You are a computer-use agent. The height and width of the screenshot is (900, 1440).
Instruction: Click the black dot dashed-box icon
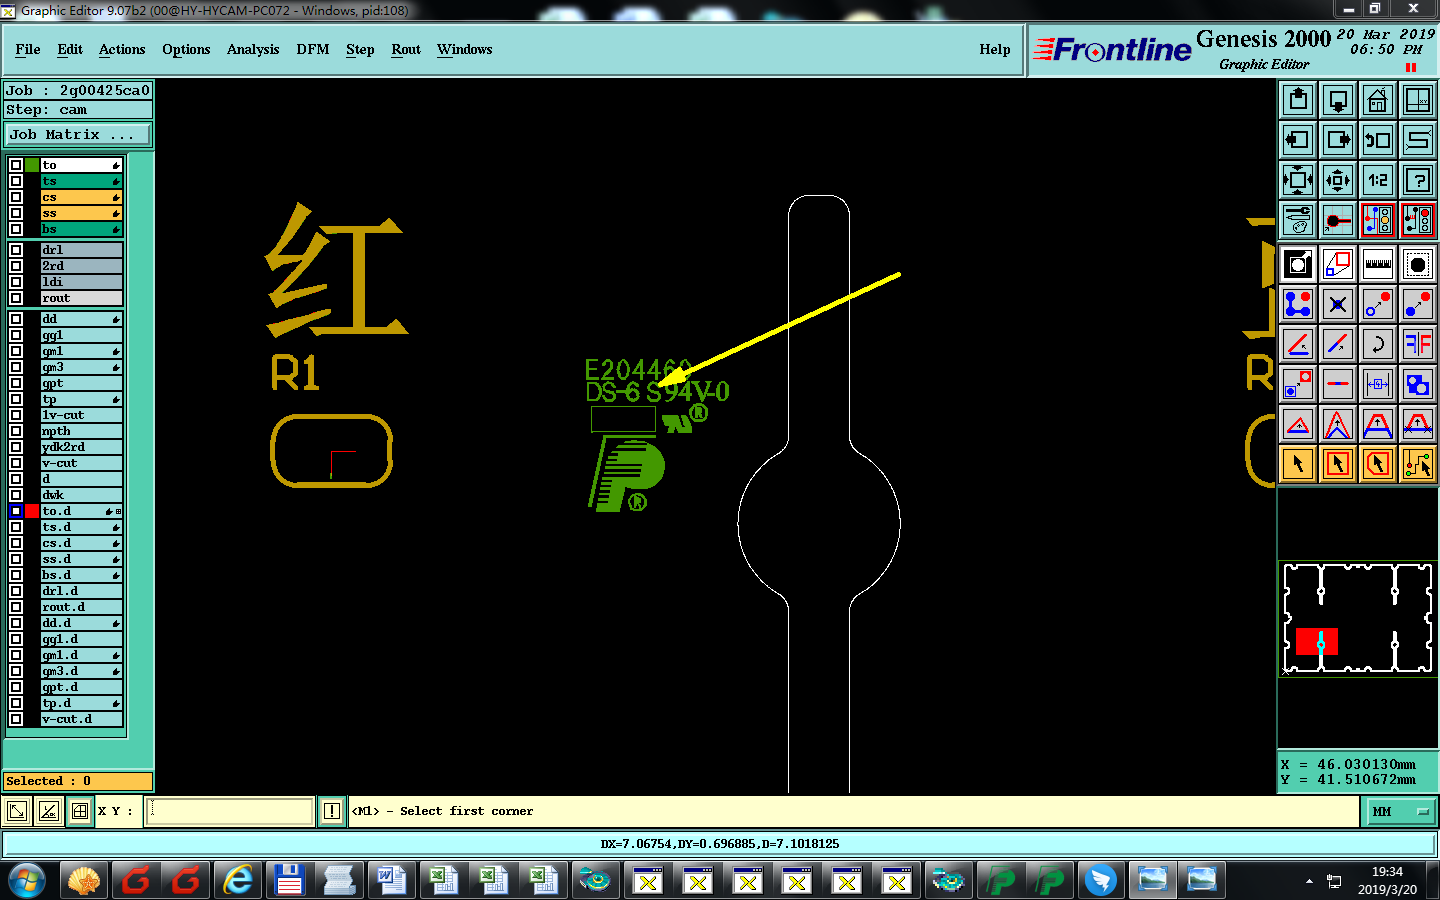1418,264
